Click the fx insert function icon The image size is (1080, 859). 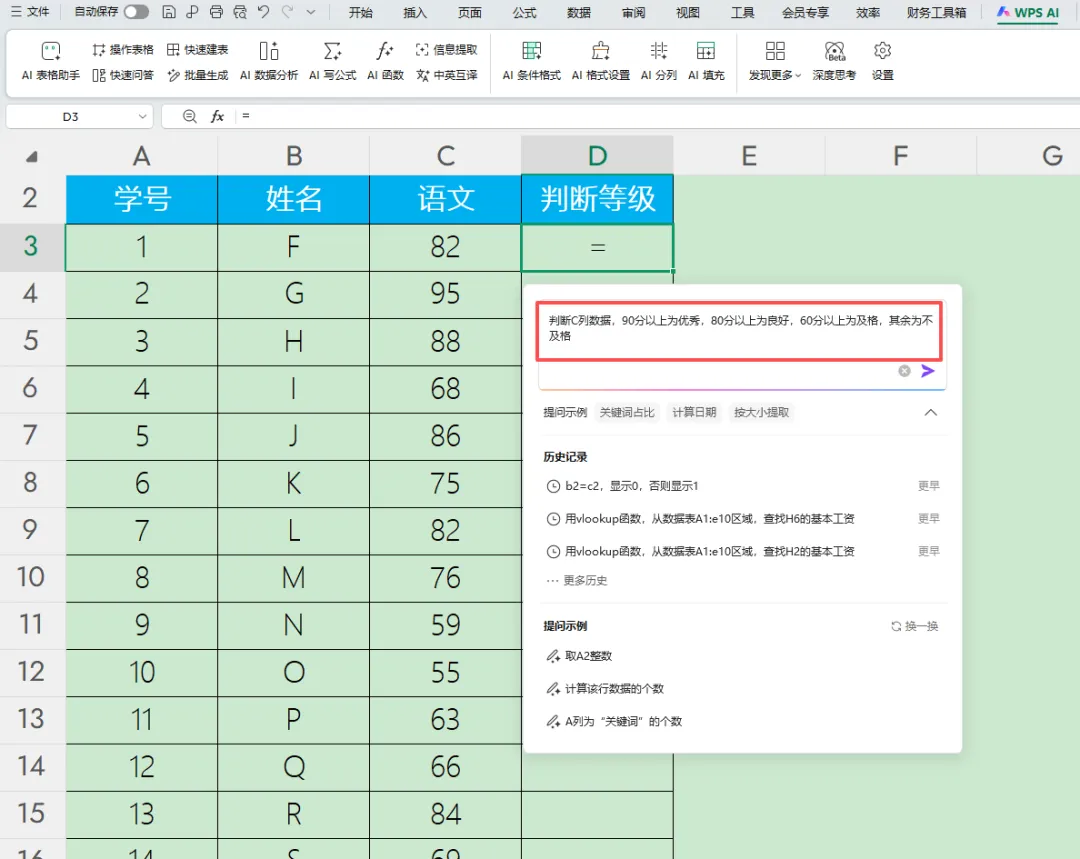tap(218, 116)
